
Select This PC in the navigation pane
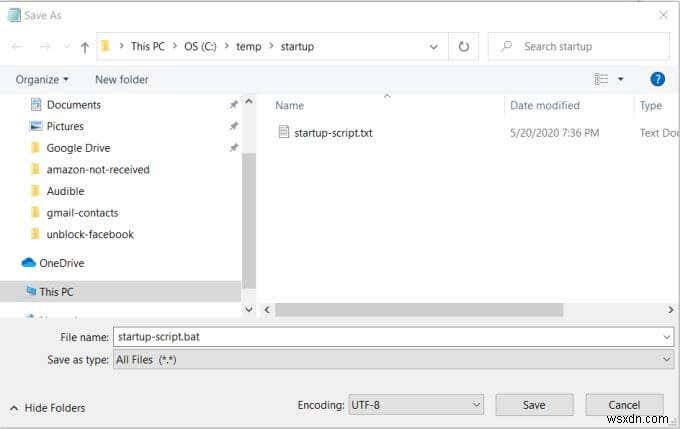click(56, 292)
